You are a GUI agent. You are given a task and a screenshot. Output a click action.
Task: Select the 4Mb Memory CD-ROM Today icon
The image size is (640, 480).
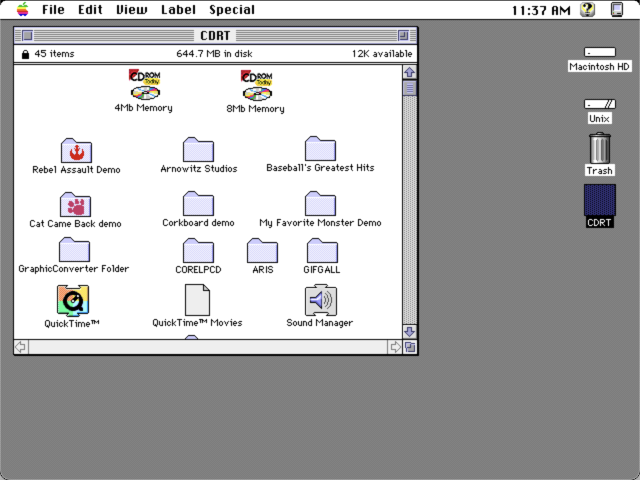145,84
